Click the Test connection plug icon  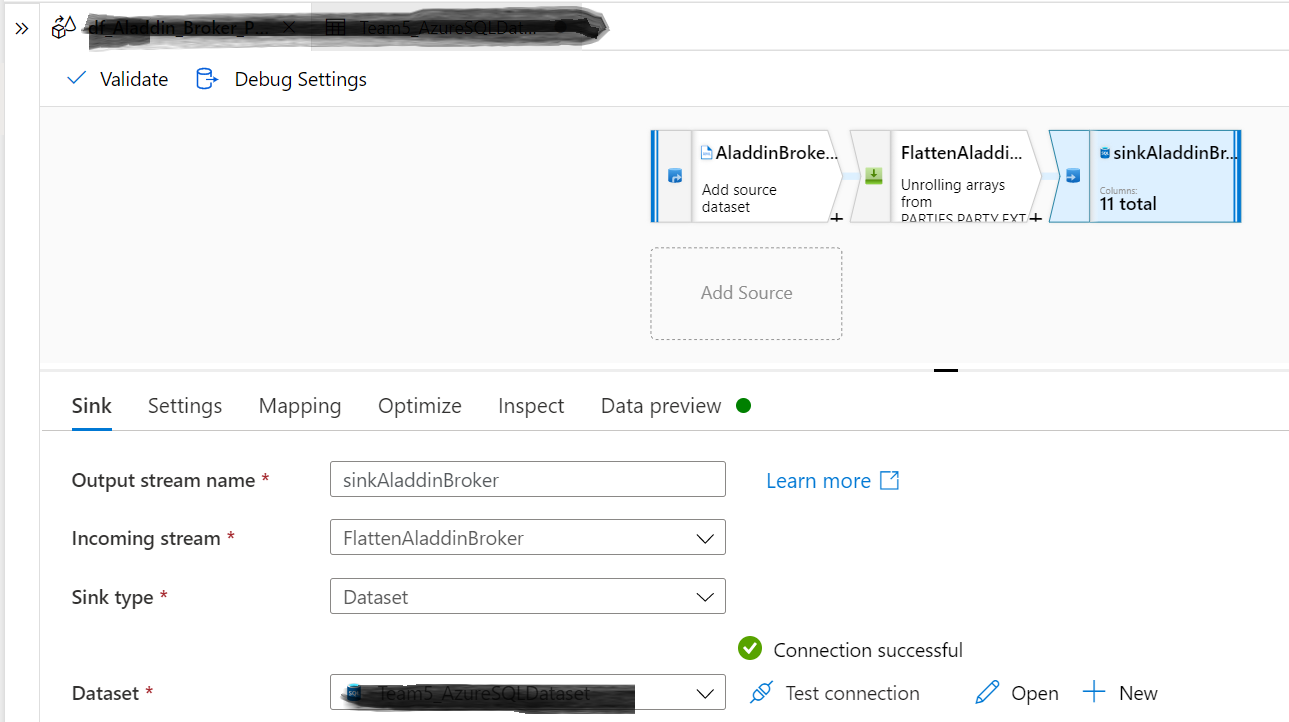tap(761, 692)
